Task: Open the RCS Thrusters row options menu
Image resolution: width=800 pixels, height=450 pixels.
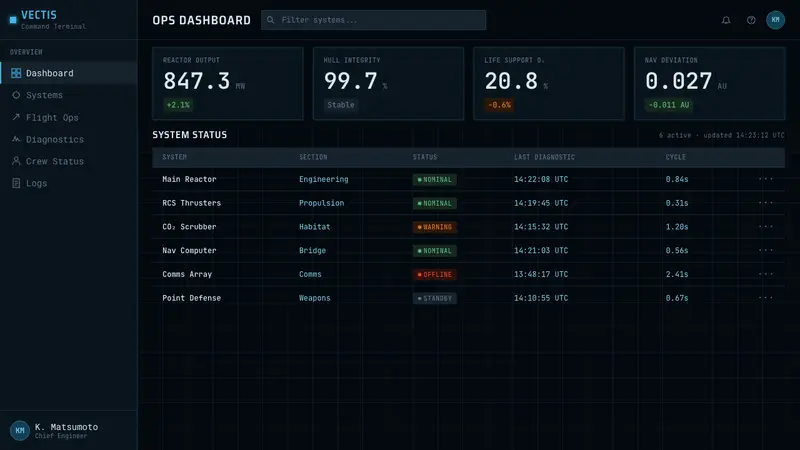Action: [765, 203]
